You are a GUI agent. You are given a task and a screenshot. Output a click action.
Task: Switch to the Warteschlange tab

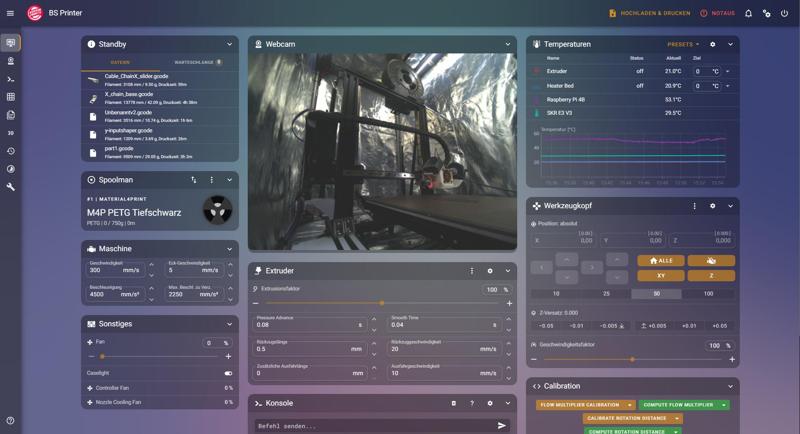198,62
